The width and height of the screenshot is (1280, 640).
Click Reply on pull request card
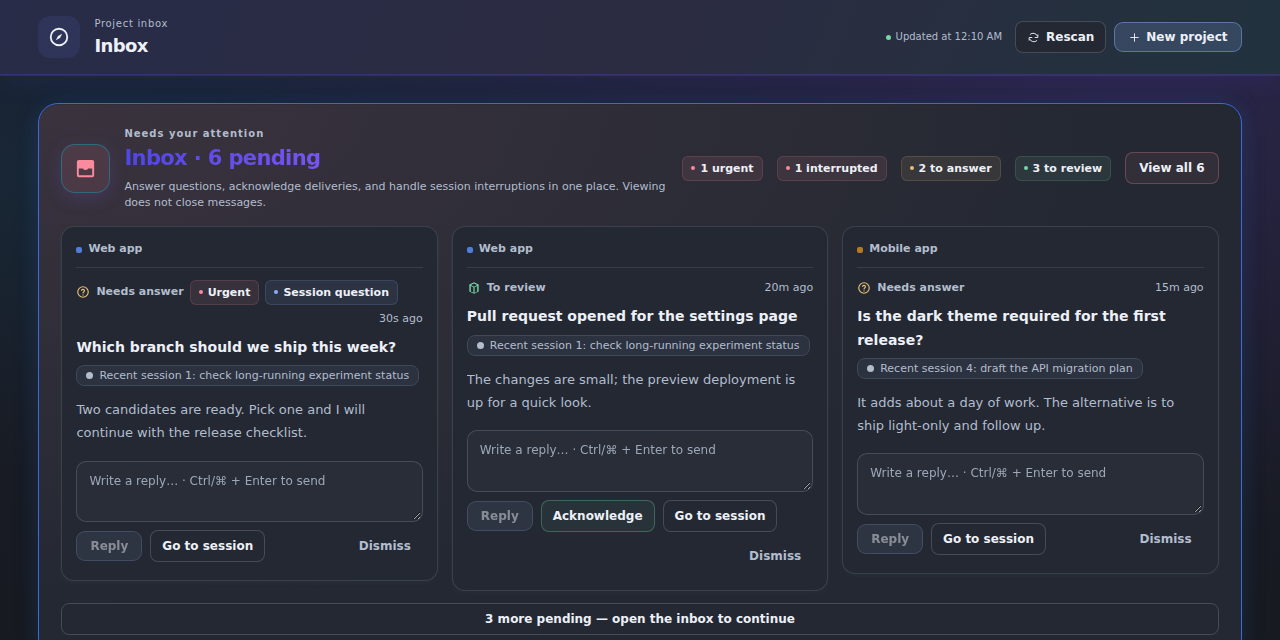pos(500,516)
